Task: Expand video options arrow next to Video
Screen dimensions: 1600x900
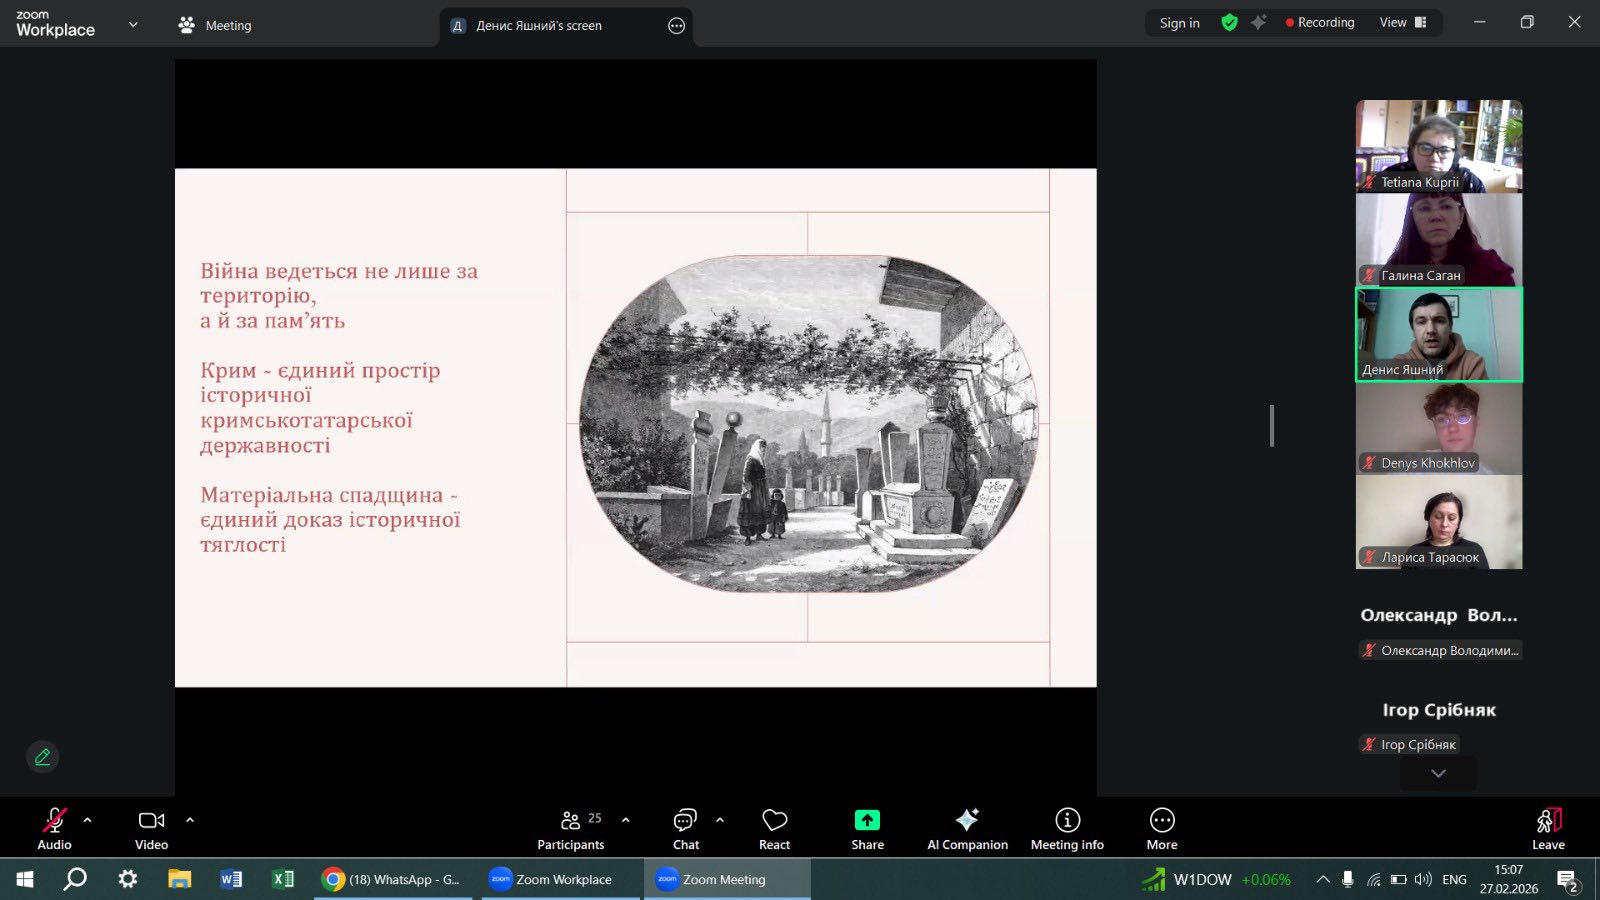Action: [190, 820]
